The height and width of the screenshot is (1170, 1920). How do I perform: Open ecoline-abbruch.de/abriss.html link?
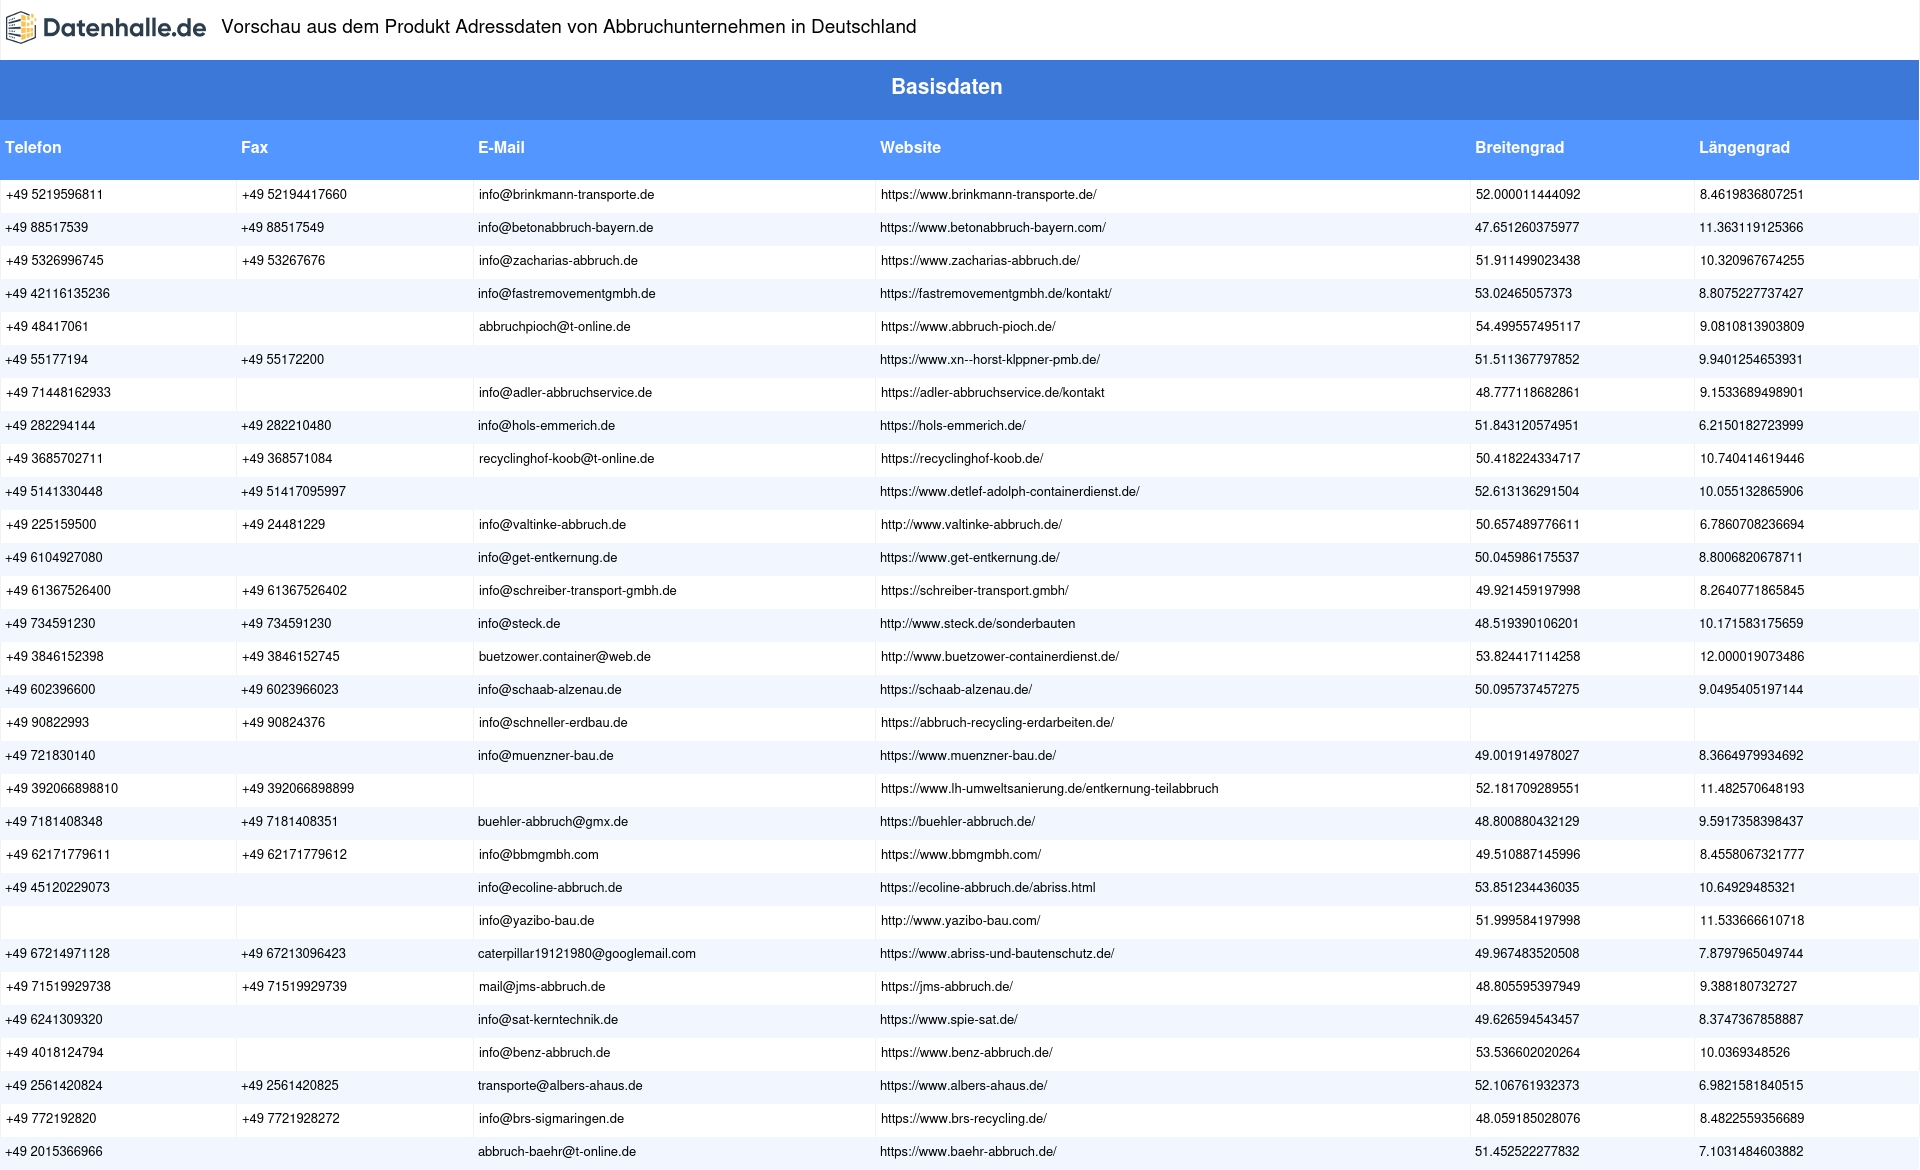(988, 888)
